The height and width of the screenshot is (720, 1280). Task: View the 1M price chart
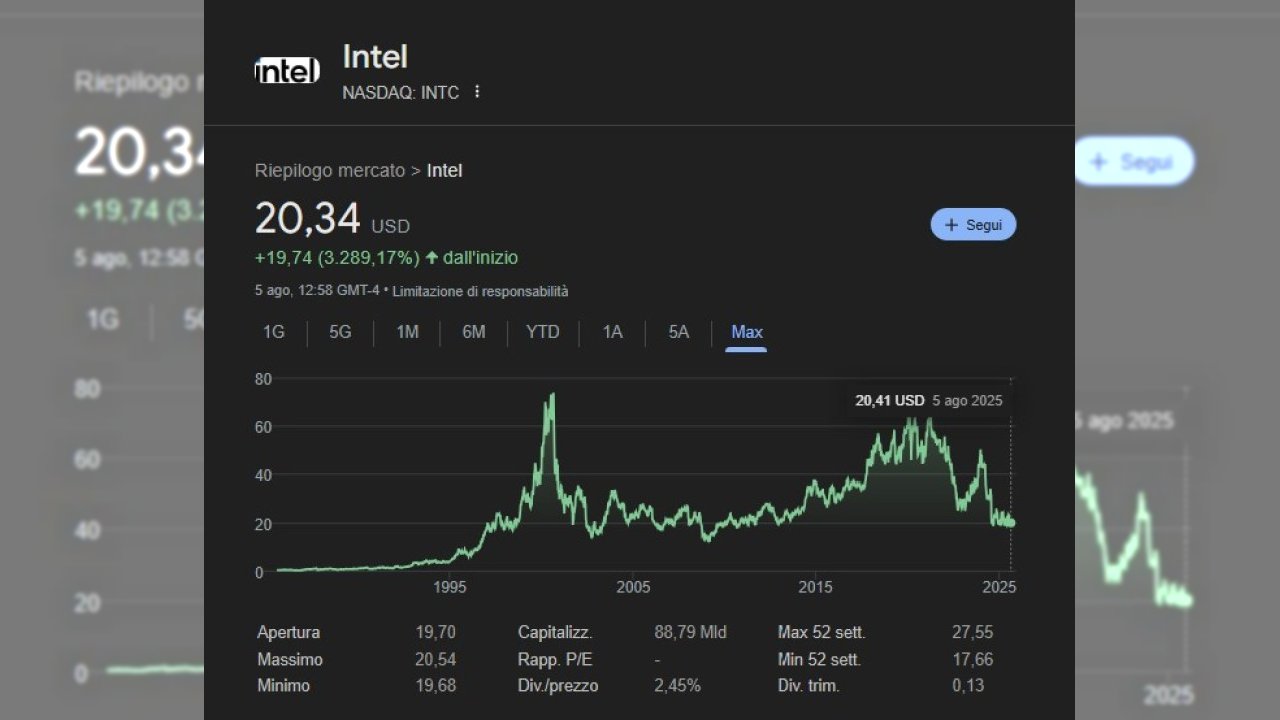pyautogui.click(x=406, y=332)
